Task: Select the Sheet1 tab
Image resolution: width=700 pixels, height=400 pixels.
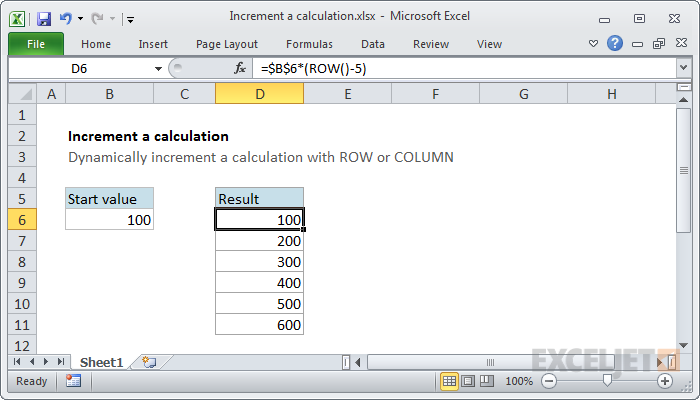Action: [x=101, y=362]
